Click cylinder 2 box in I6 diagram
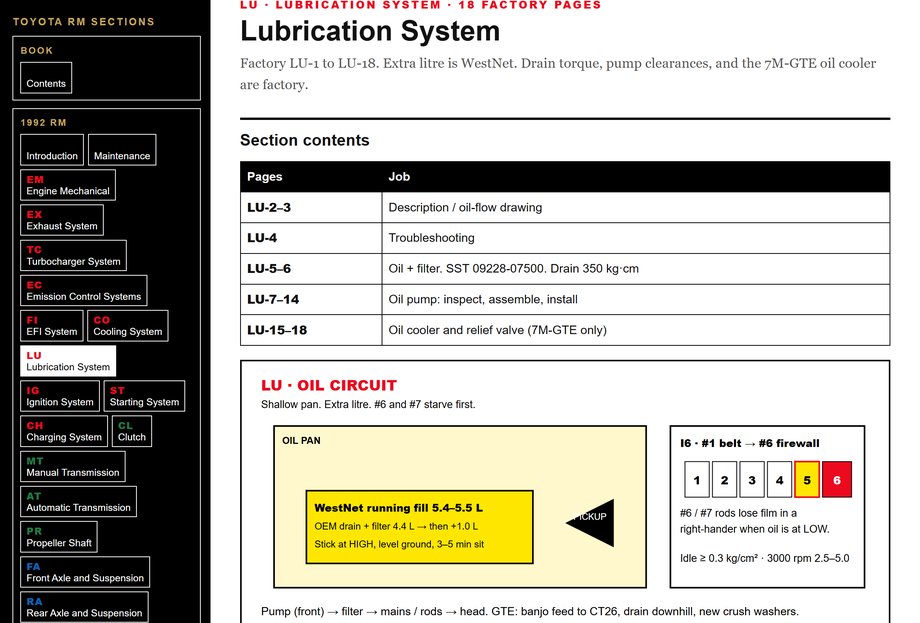920x623 pixels. point(725,480)
